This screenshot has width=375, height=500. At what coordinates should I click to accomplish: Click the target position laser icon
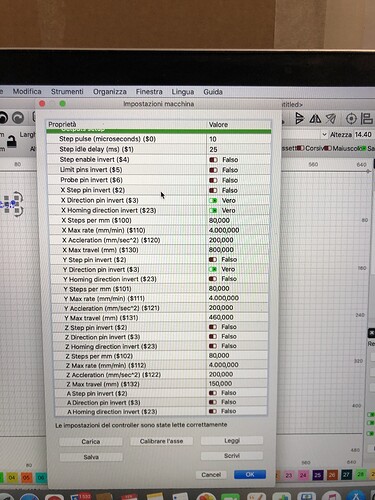pos(351,118)
